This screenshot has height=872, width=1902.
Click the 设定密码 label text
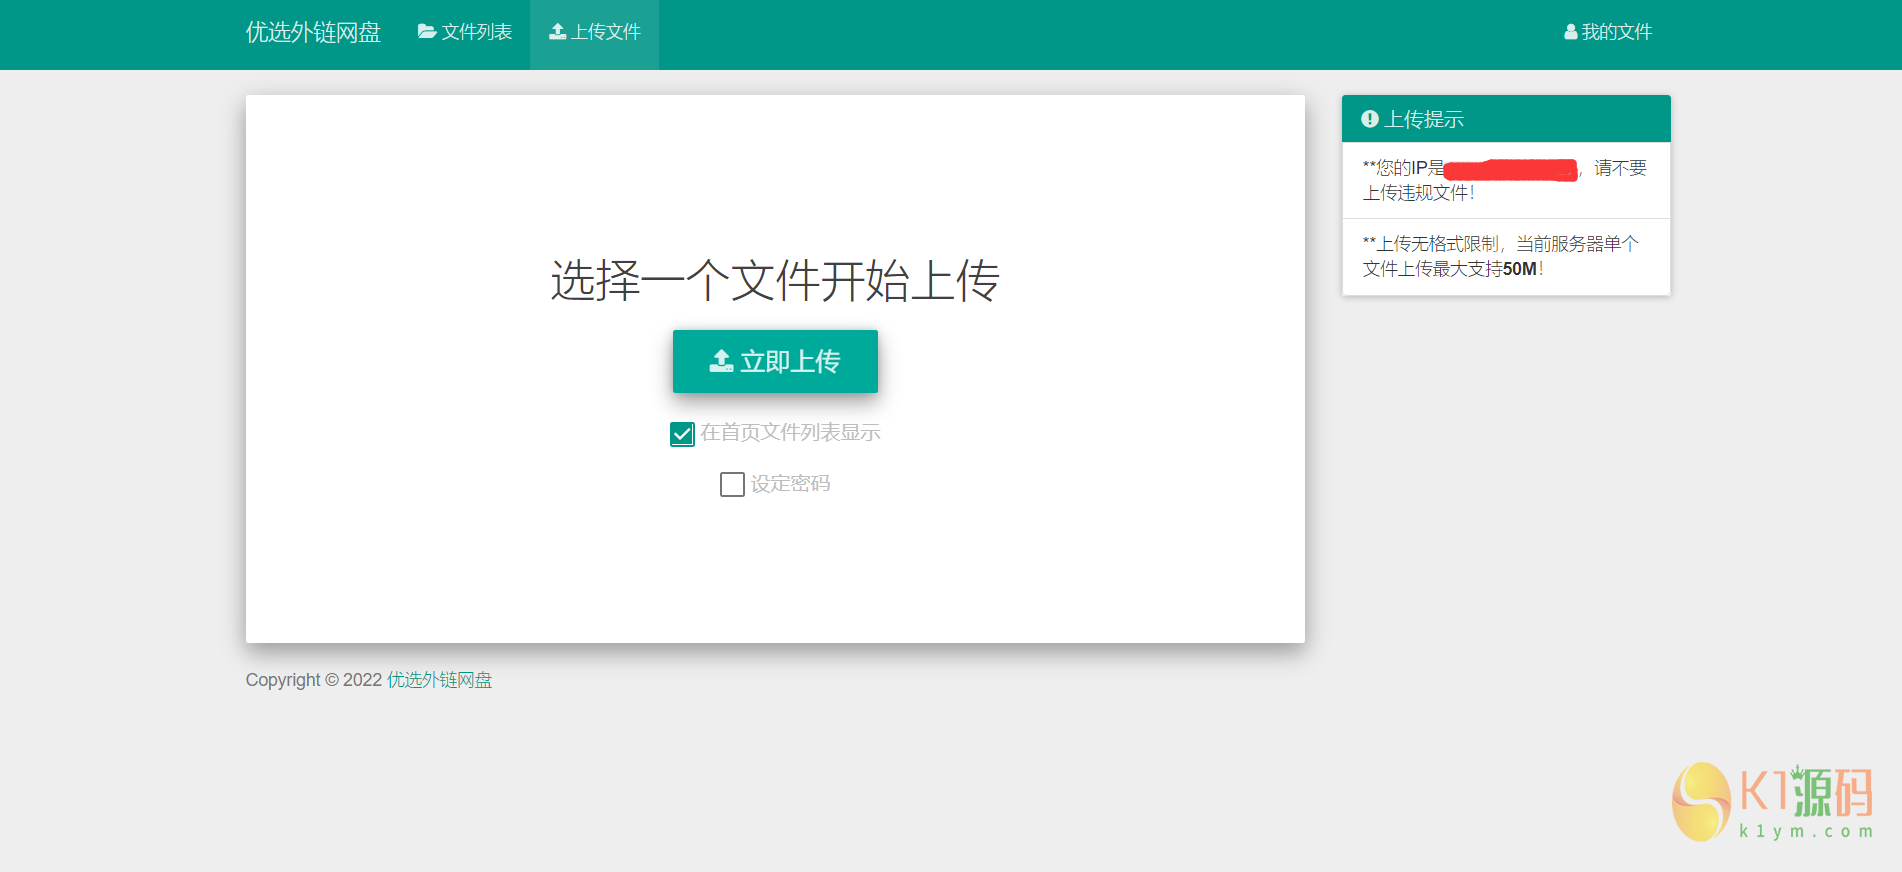(x=790, y=484)
